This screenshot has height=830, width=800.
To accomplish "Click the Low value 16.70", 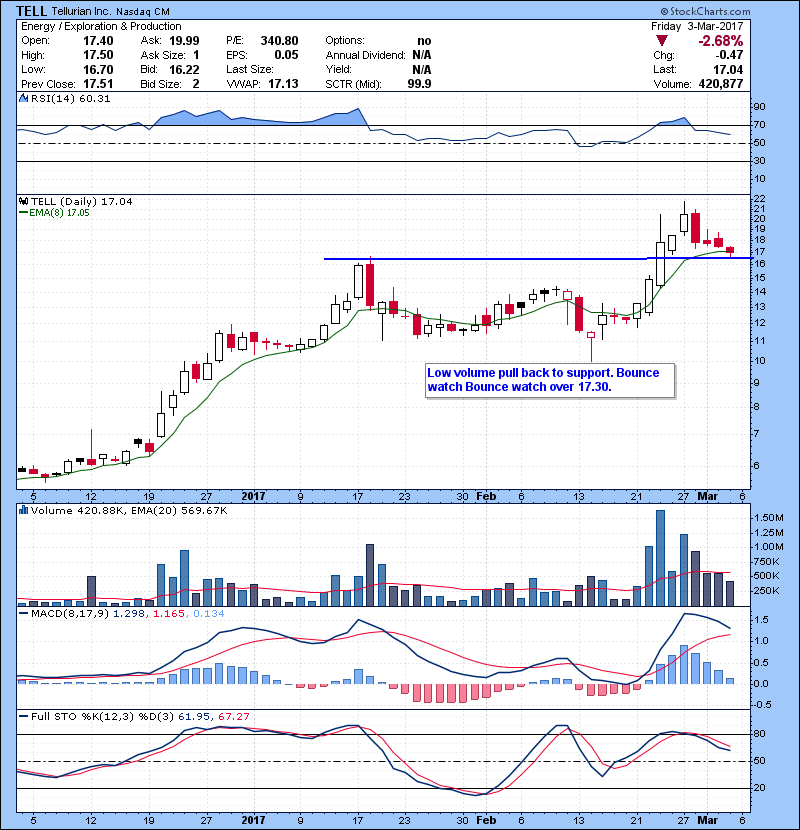I will tap(98, 69).
